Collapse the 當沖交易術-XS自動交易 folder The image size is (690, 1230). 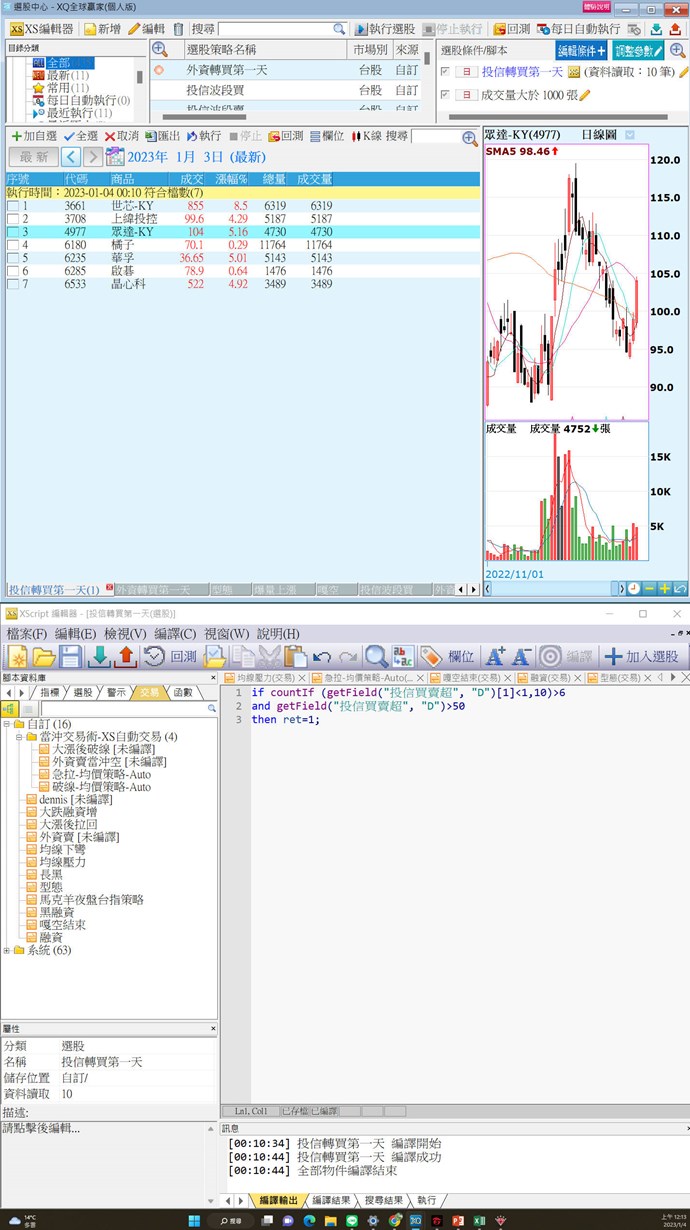coord(19,736)
